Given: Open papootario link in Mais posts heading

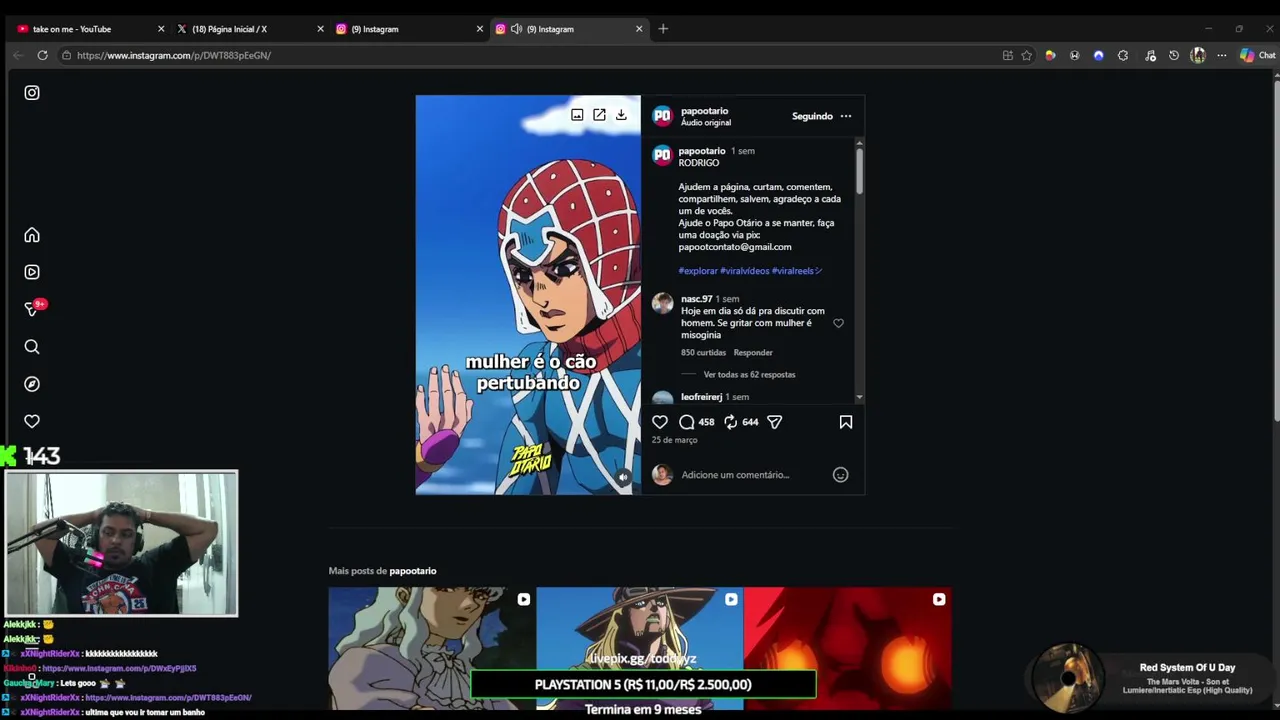Looking at the screenshot, I should click(413, 571).
